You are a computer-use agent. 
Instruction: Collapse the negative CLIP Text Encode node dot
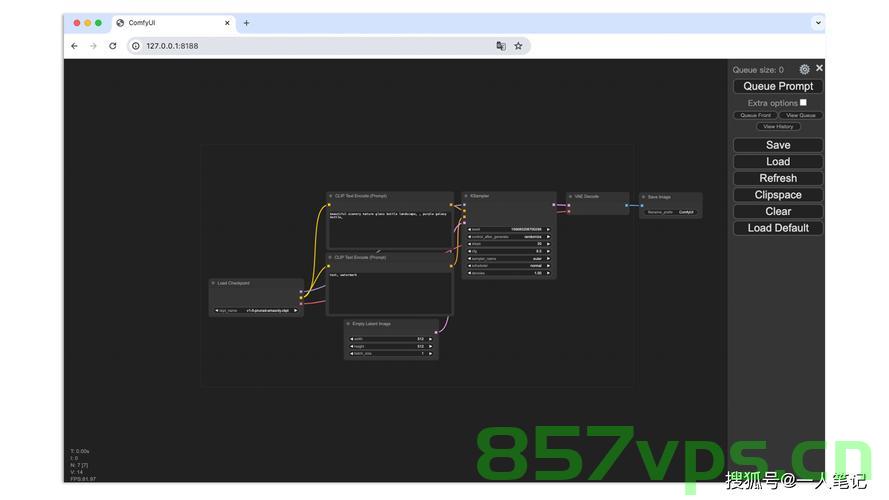[x=331, y=257]
